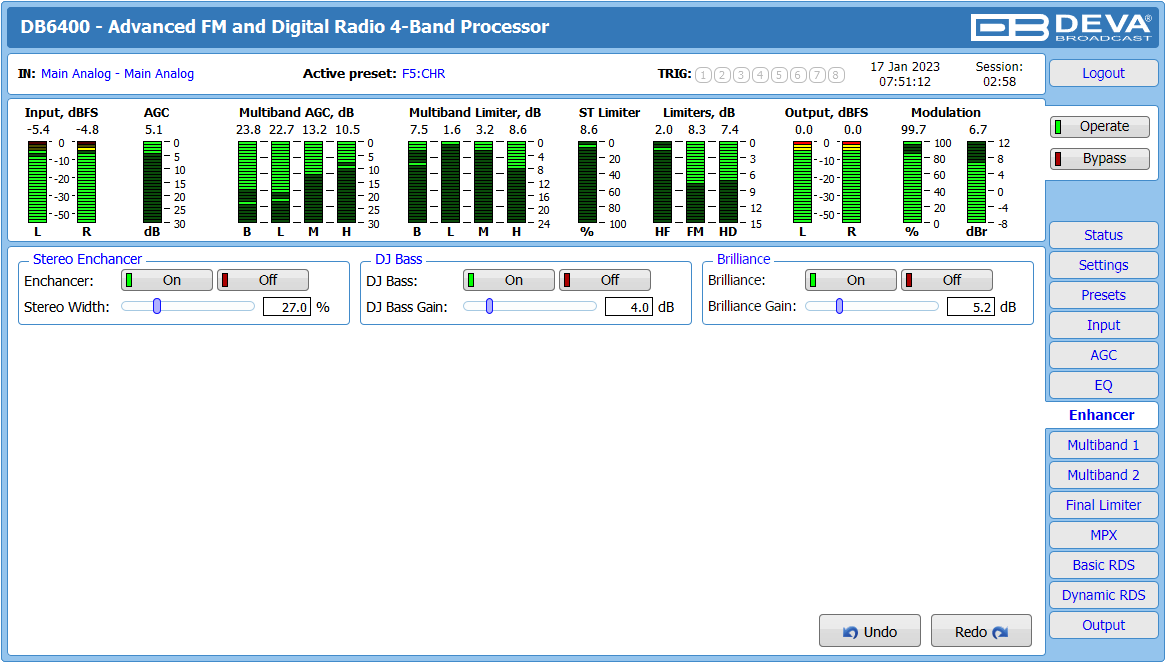Open the MPX page
The height and width of the screenshot is (663, 1166).
point(1104,535)
